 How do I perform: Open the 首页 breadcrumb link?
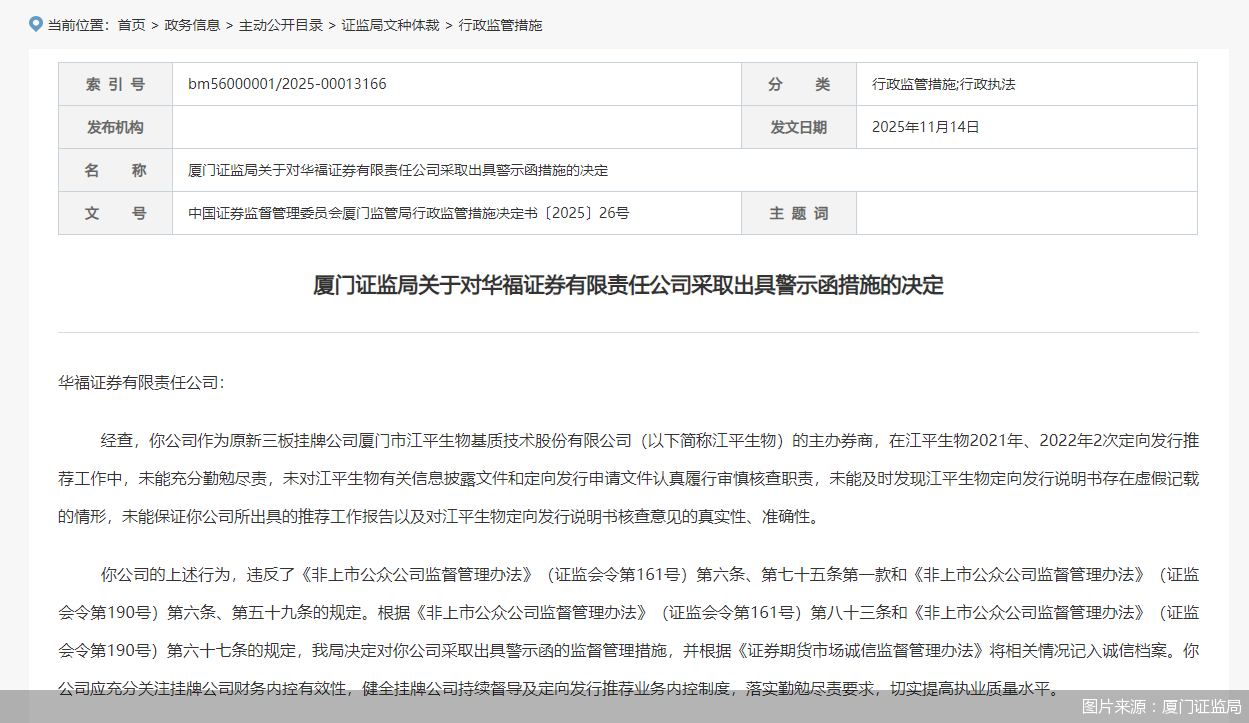[x=132, y=25]
